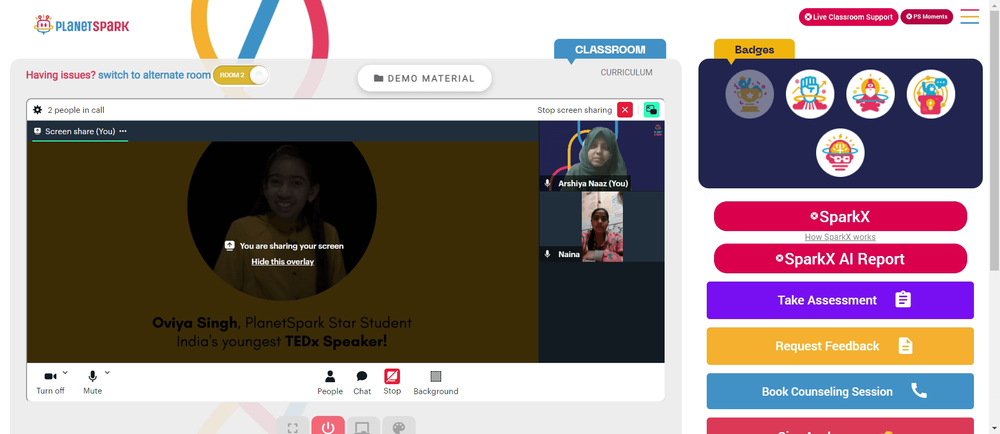Click Book Counseling Session

(x=840, y=391)
